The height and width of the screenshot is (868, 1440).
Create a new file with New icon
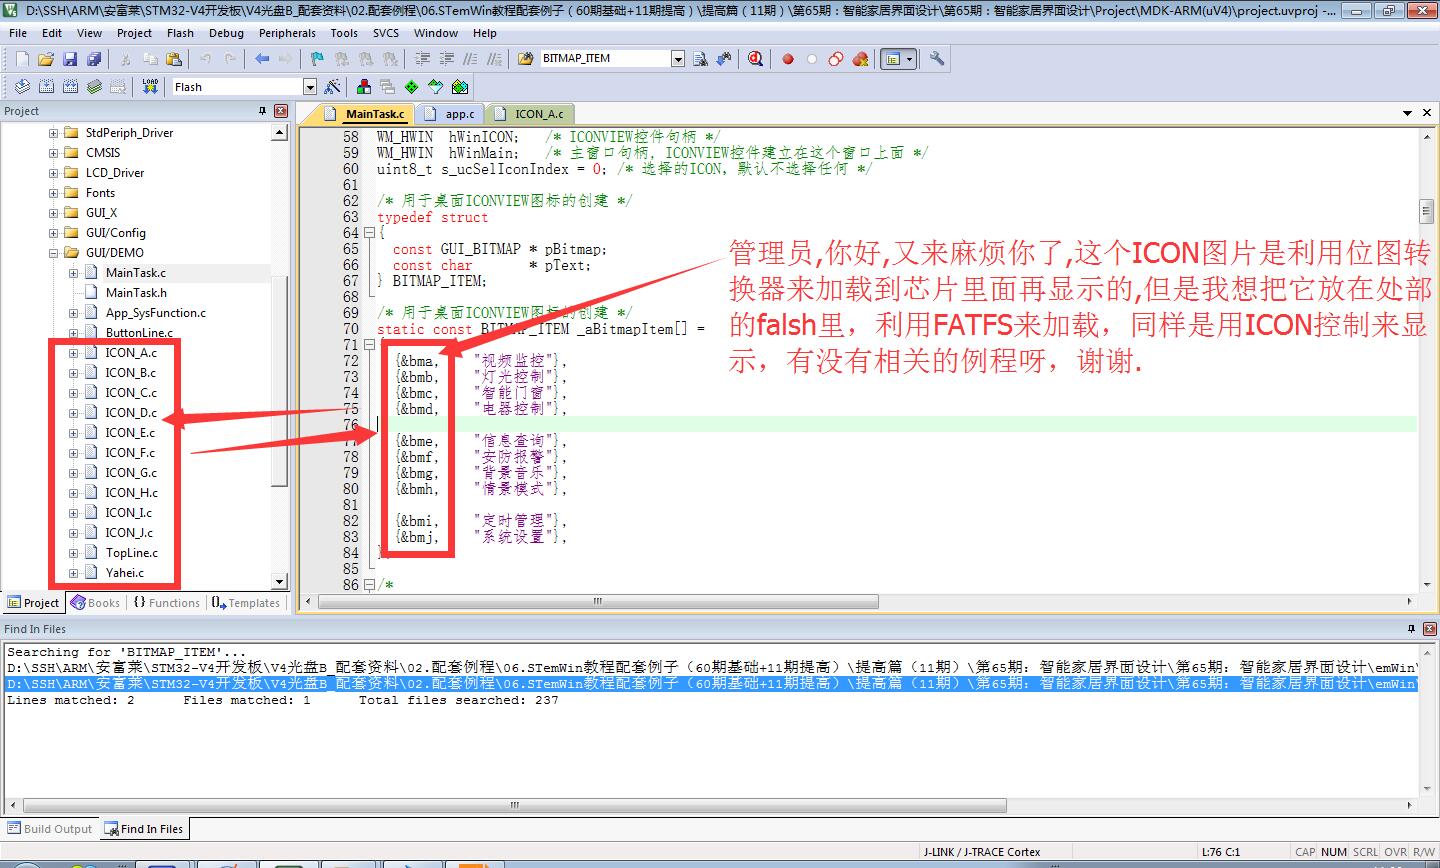[x=22, y=59]
